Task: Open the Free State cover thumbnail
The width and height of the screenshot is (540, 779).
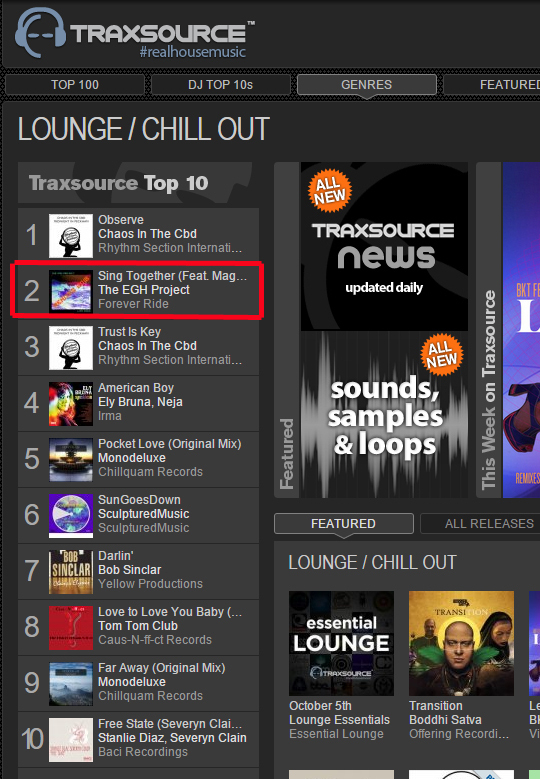Action: point(71,740)
